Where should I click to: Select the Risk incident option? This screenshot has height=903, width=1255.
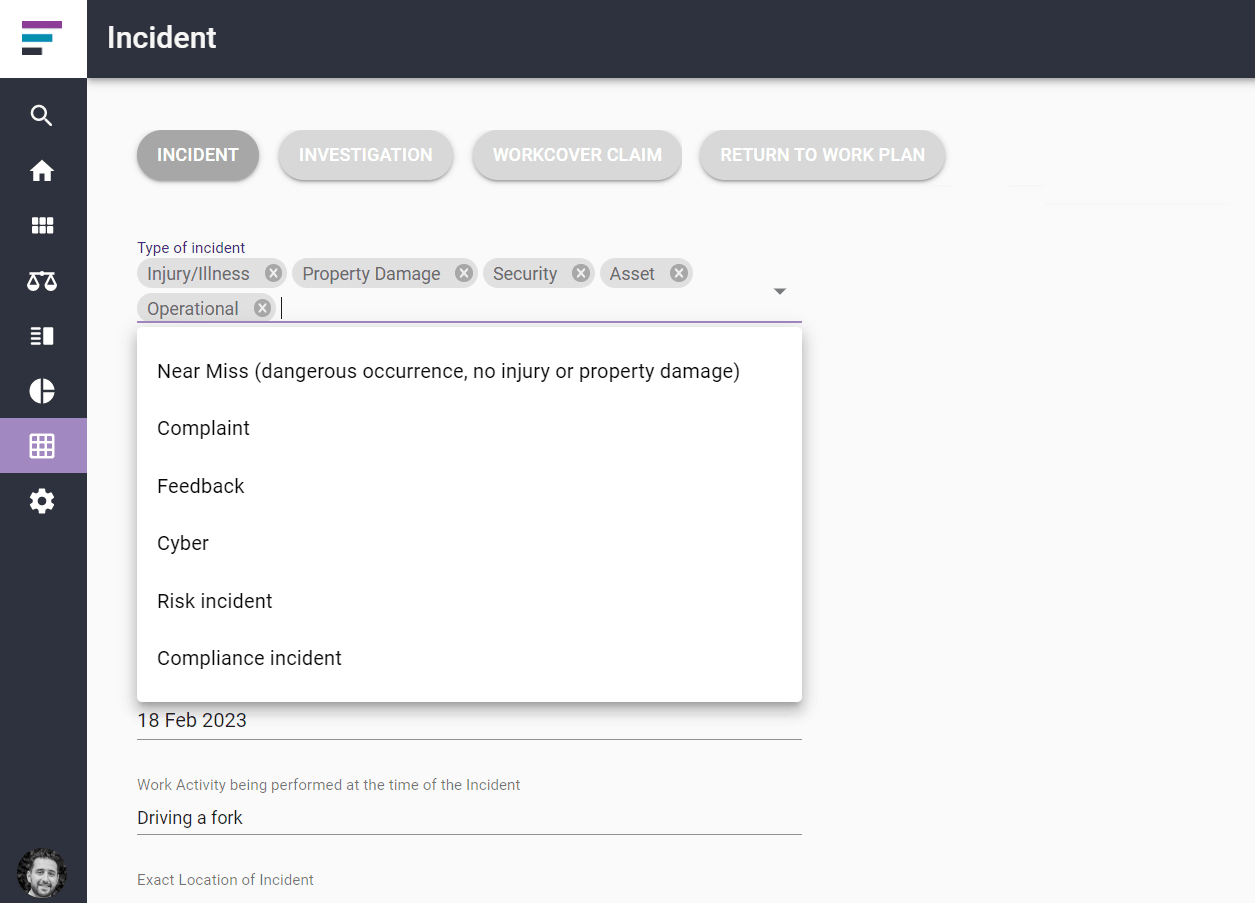click(x=469, y=601)
